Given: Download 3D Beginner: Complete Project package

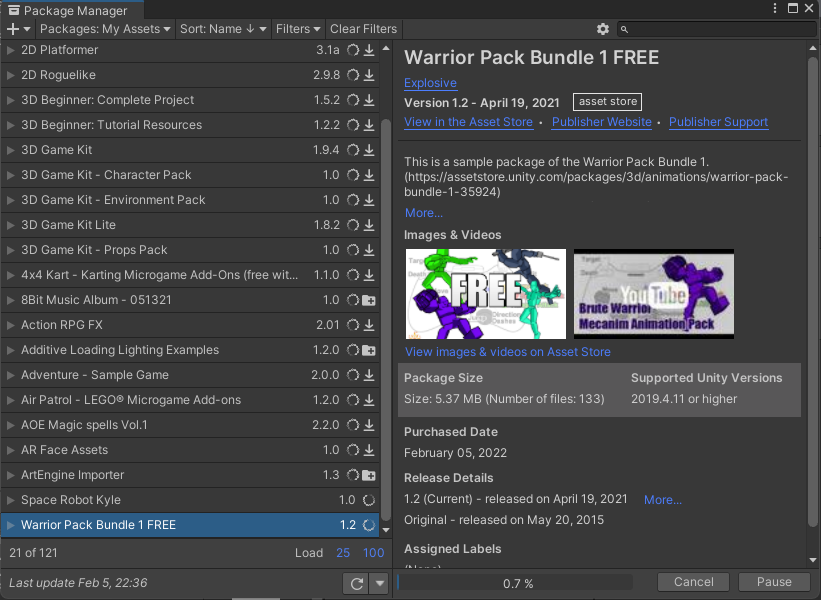Looking at the screenshot, I should point(369,100).
